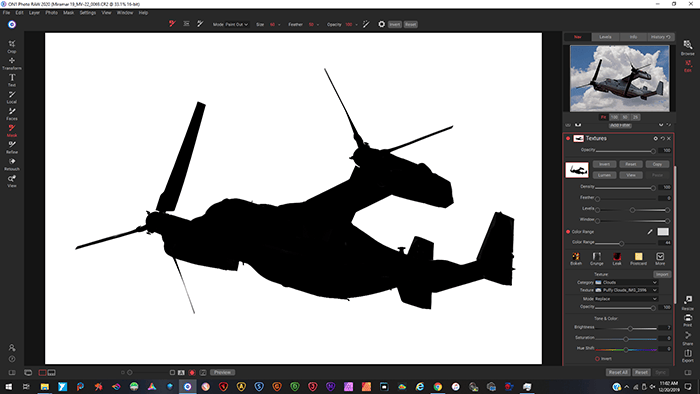Open the Texture Puffy Clouds dropdown
The image size is (700, 394).
pos(626,290)
